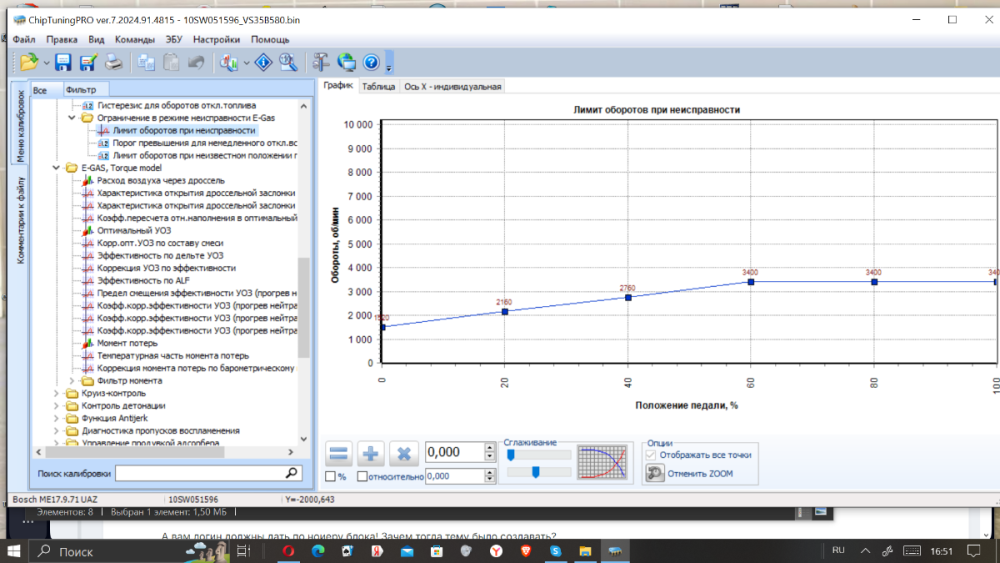
Task: Expand the 'Круиз-контроль' folder
Action: 56,393
